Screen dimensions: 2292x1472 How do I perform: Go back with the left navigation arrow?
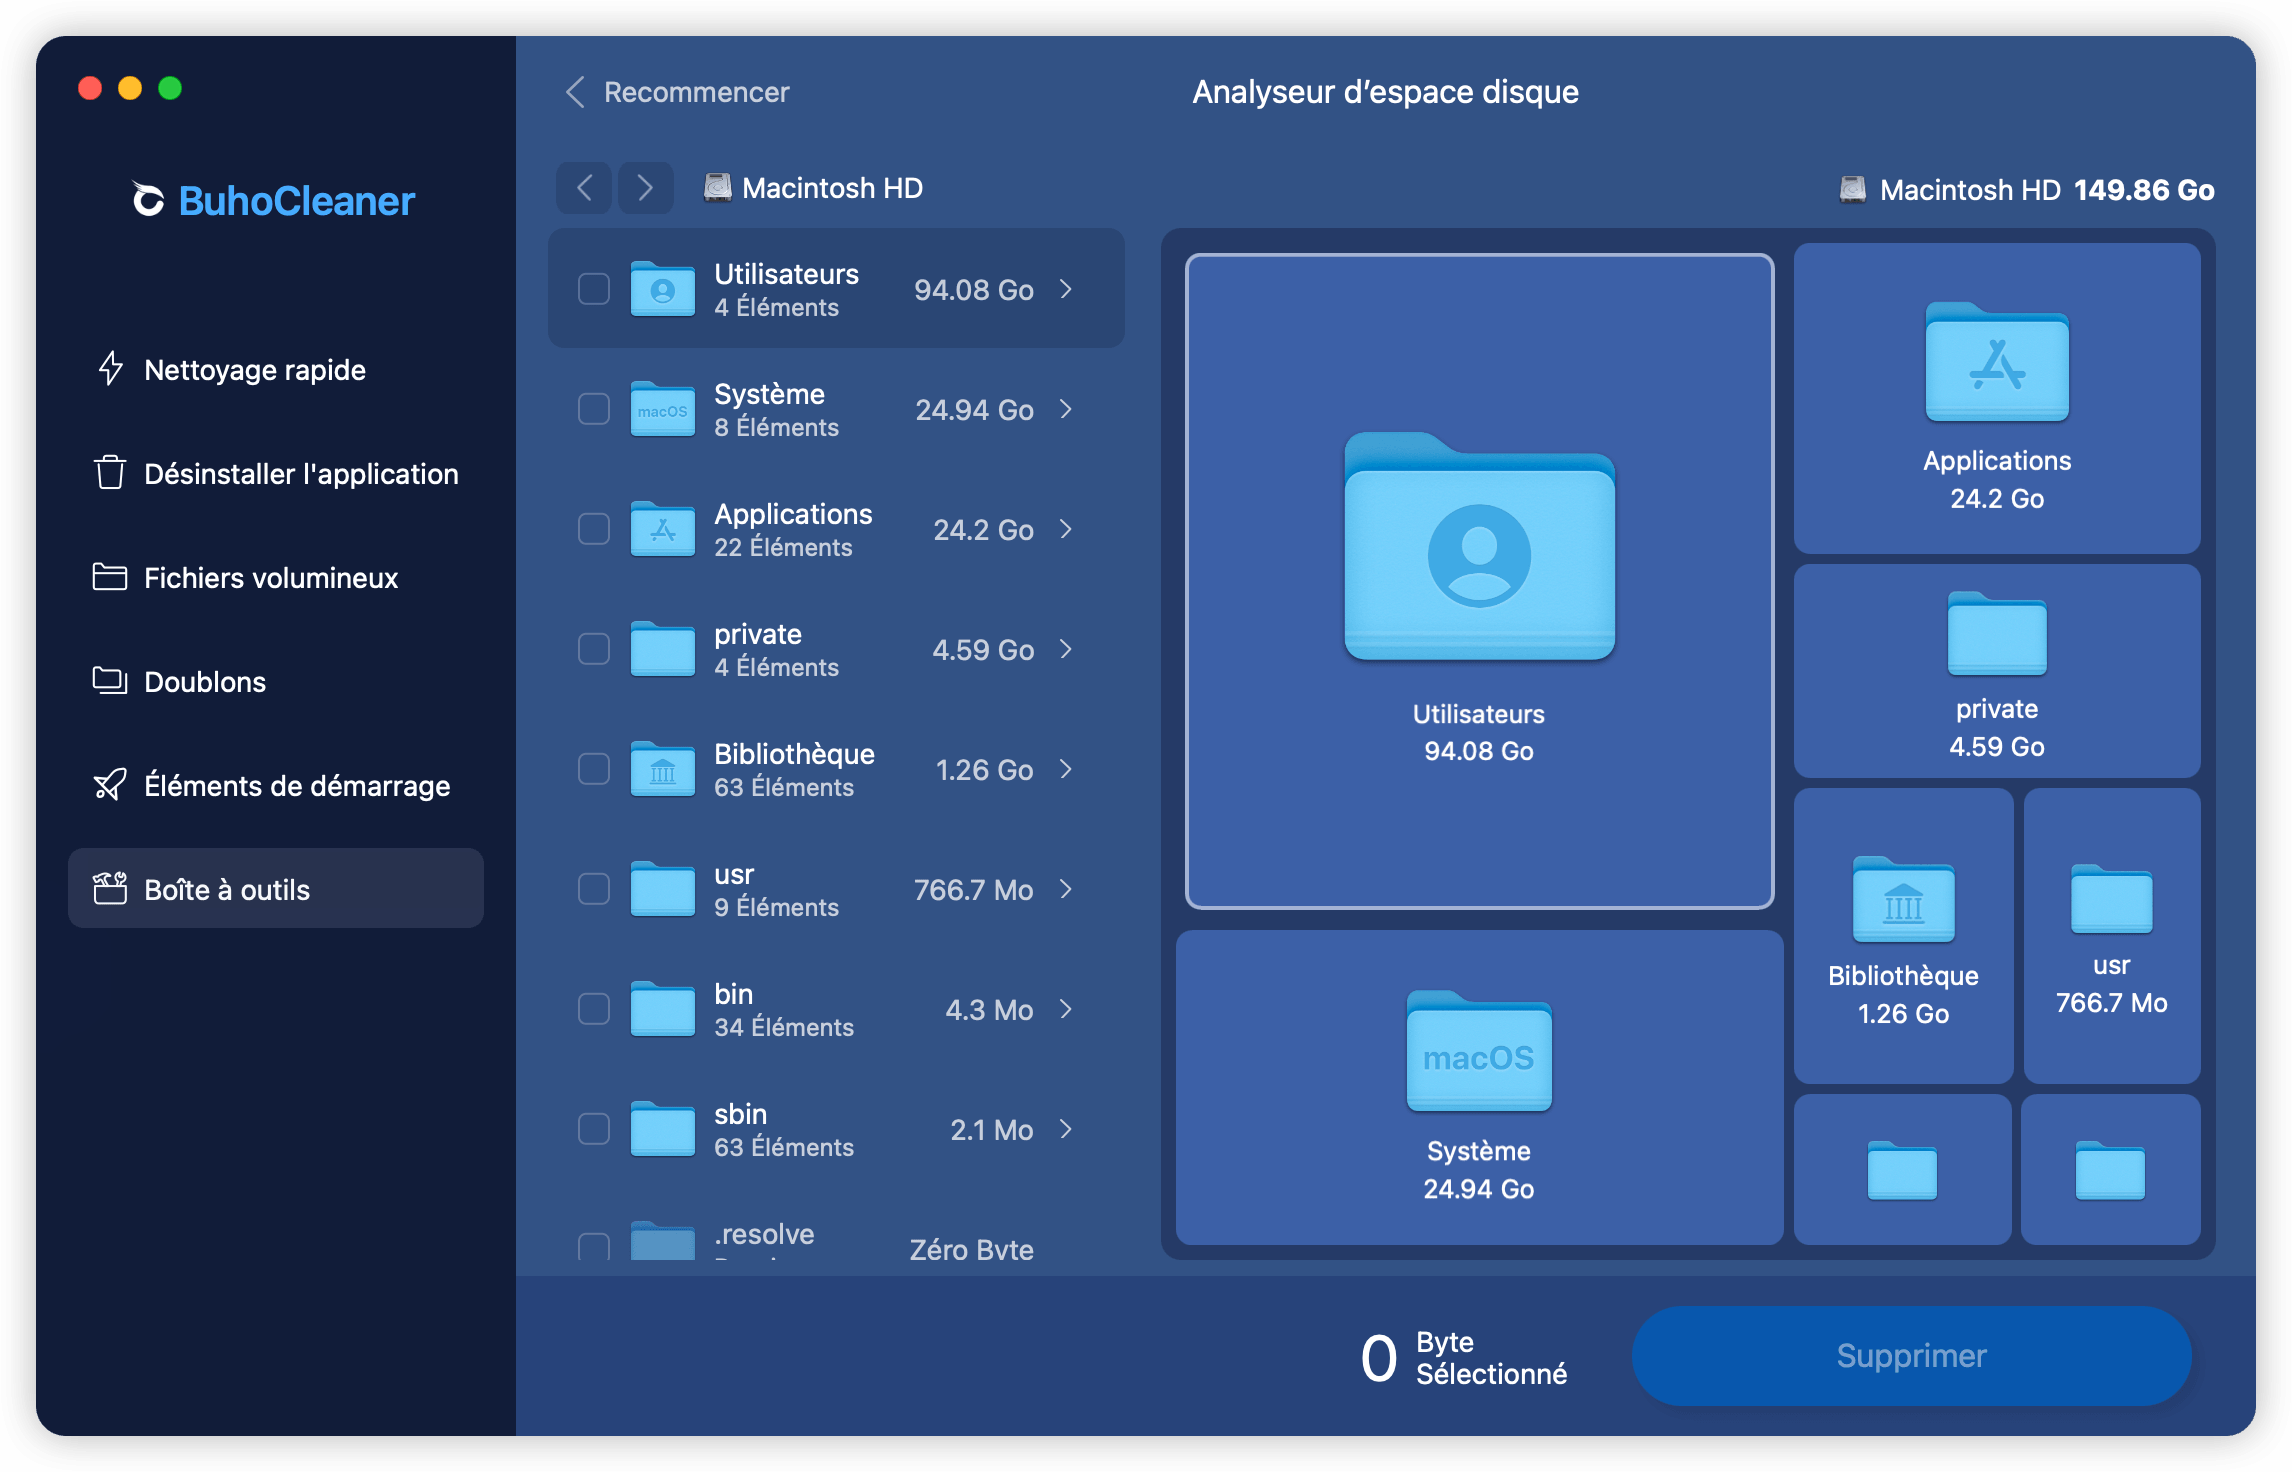(585, 187)
